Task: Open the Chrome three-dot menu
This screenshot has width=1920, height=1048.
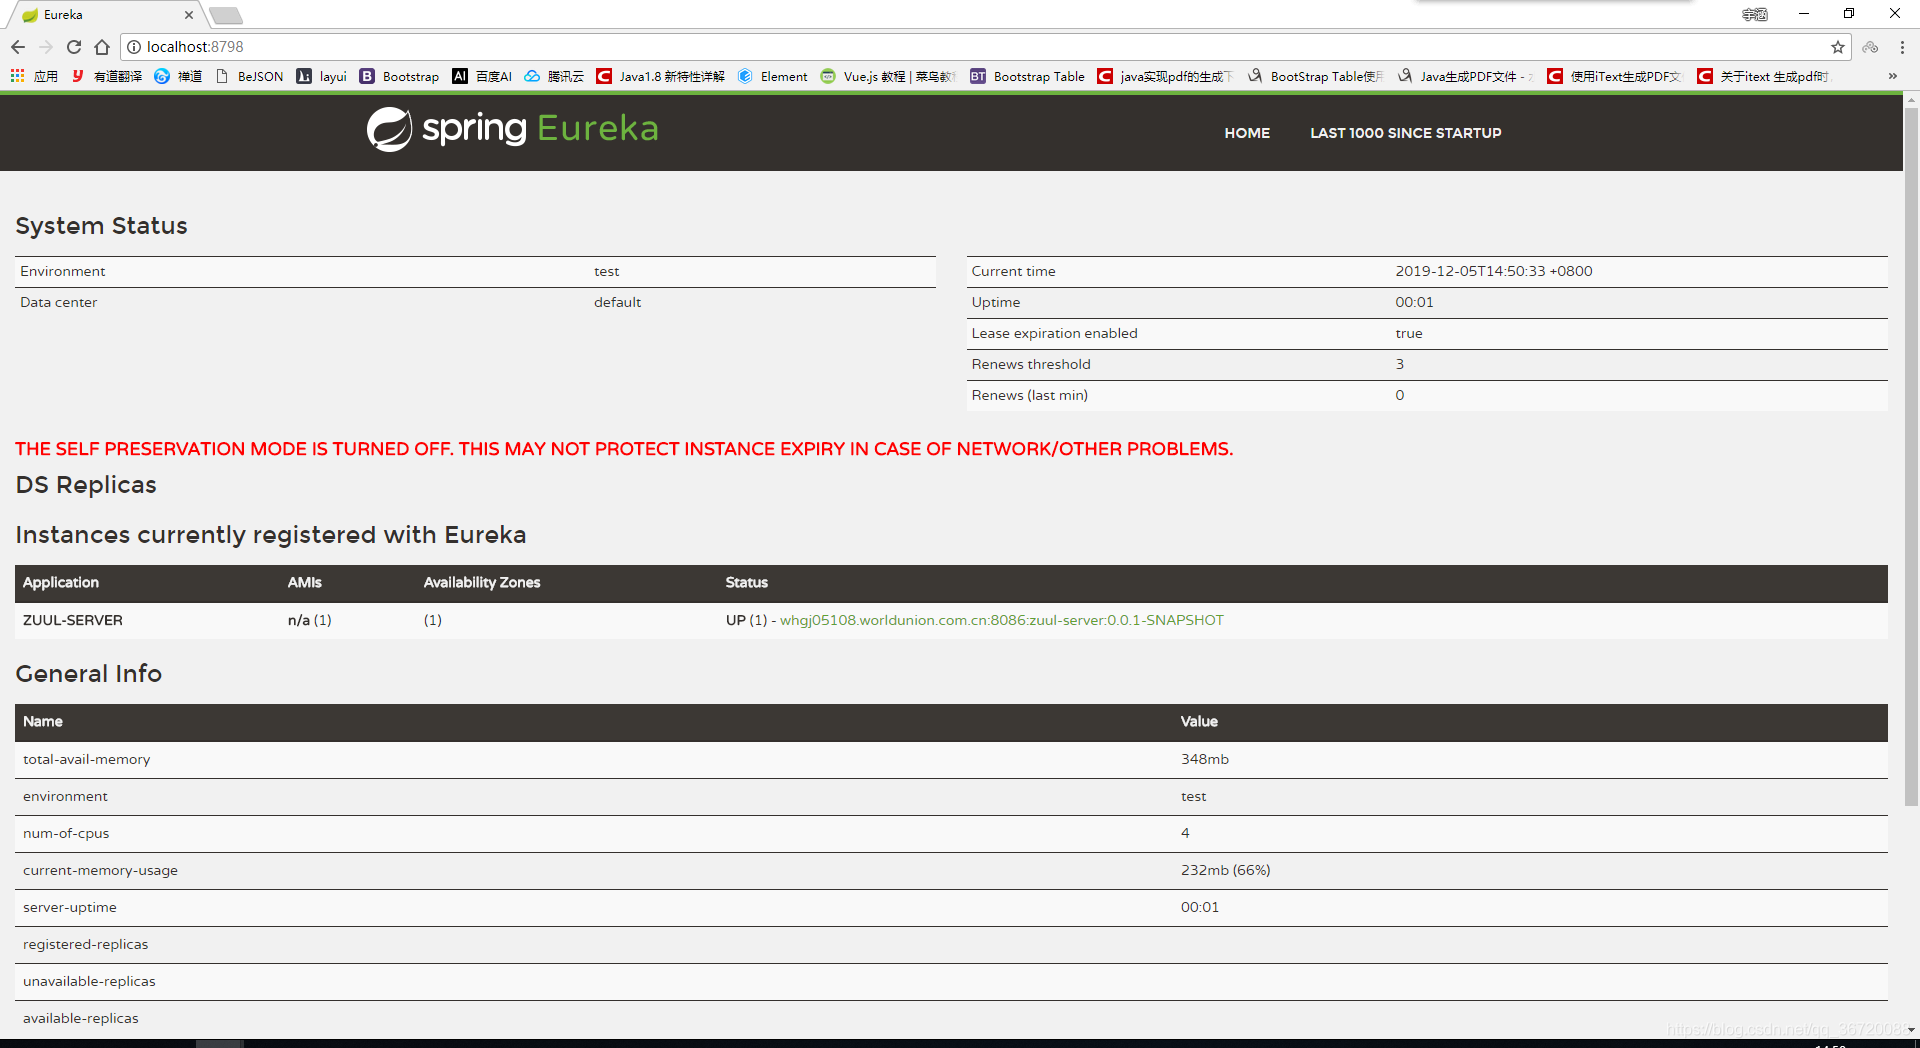Action: pyautogui.click(x=1902, y=47)
